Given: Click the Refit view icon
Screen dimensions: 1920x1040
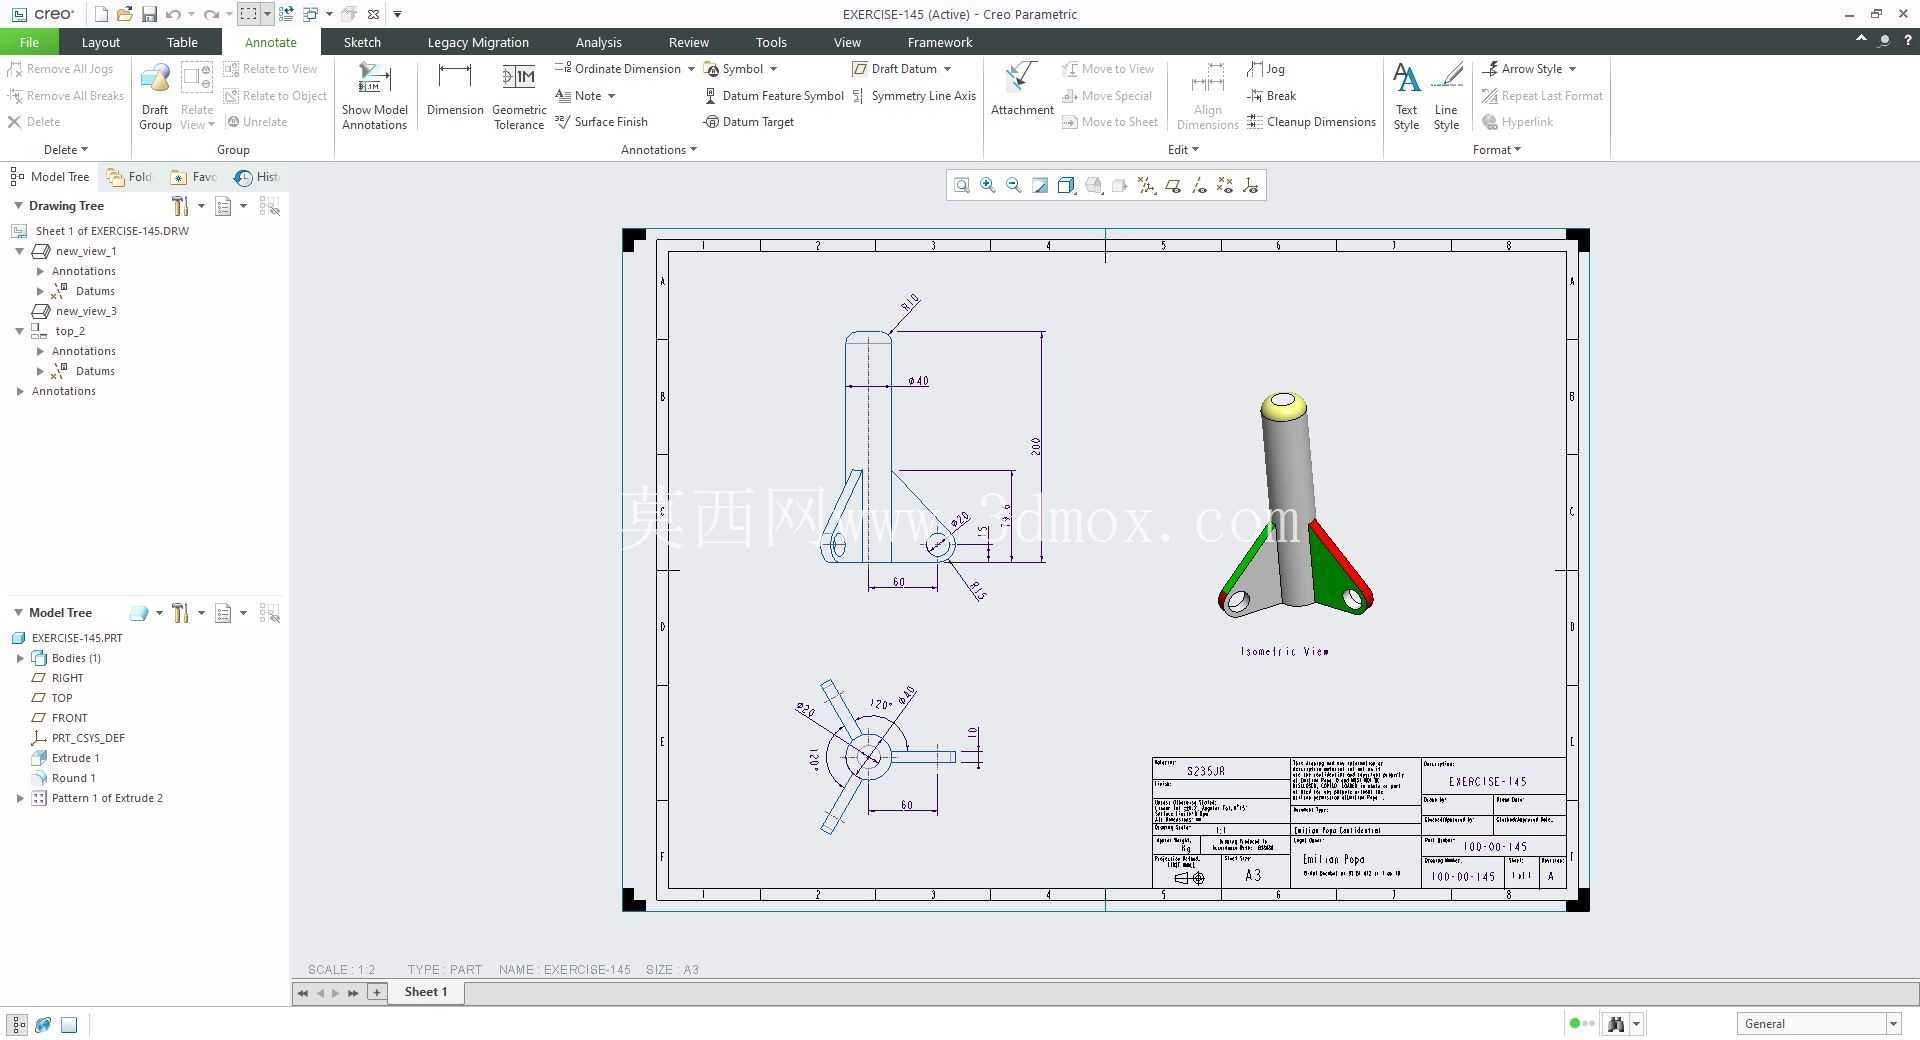Looking at the screenshot, I should 961,185.
